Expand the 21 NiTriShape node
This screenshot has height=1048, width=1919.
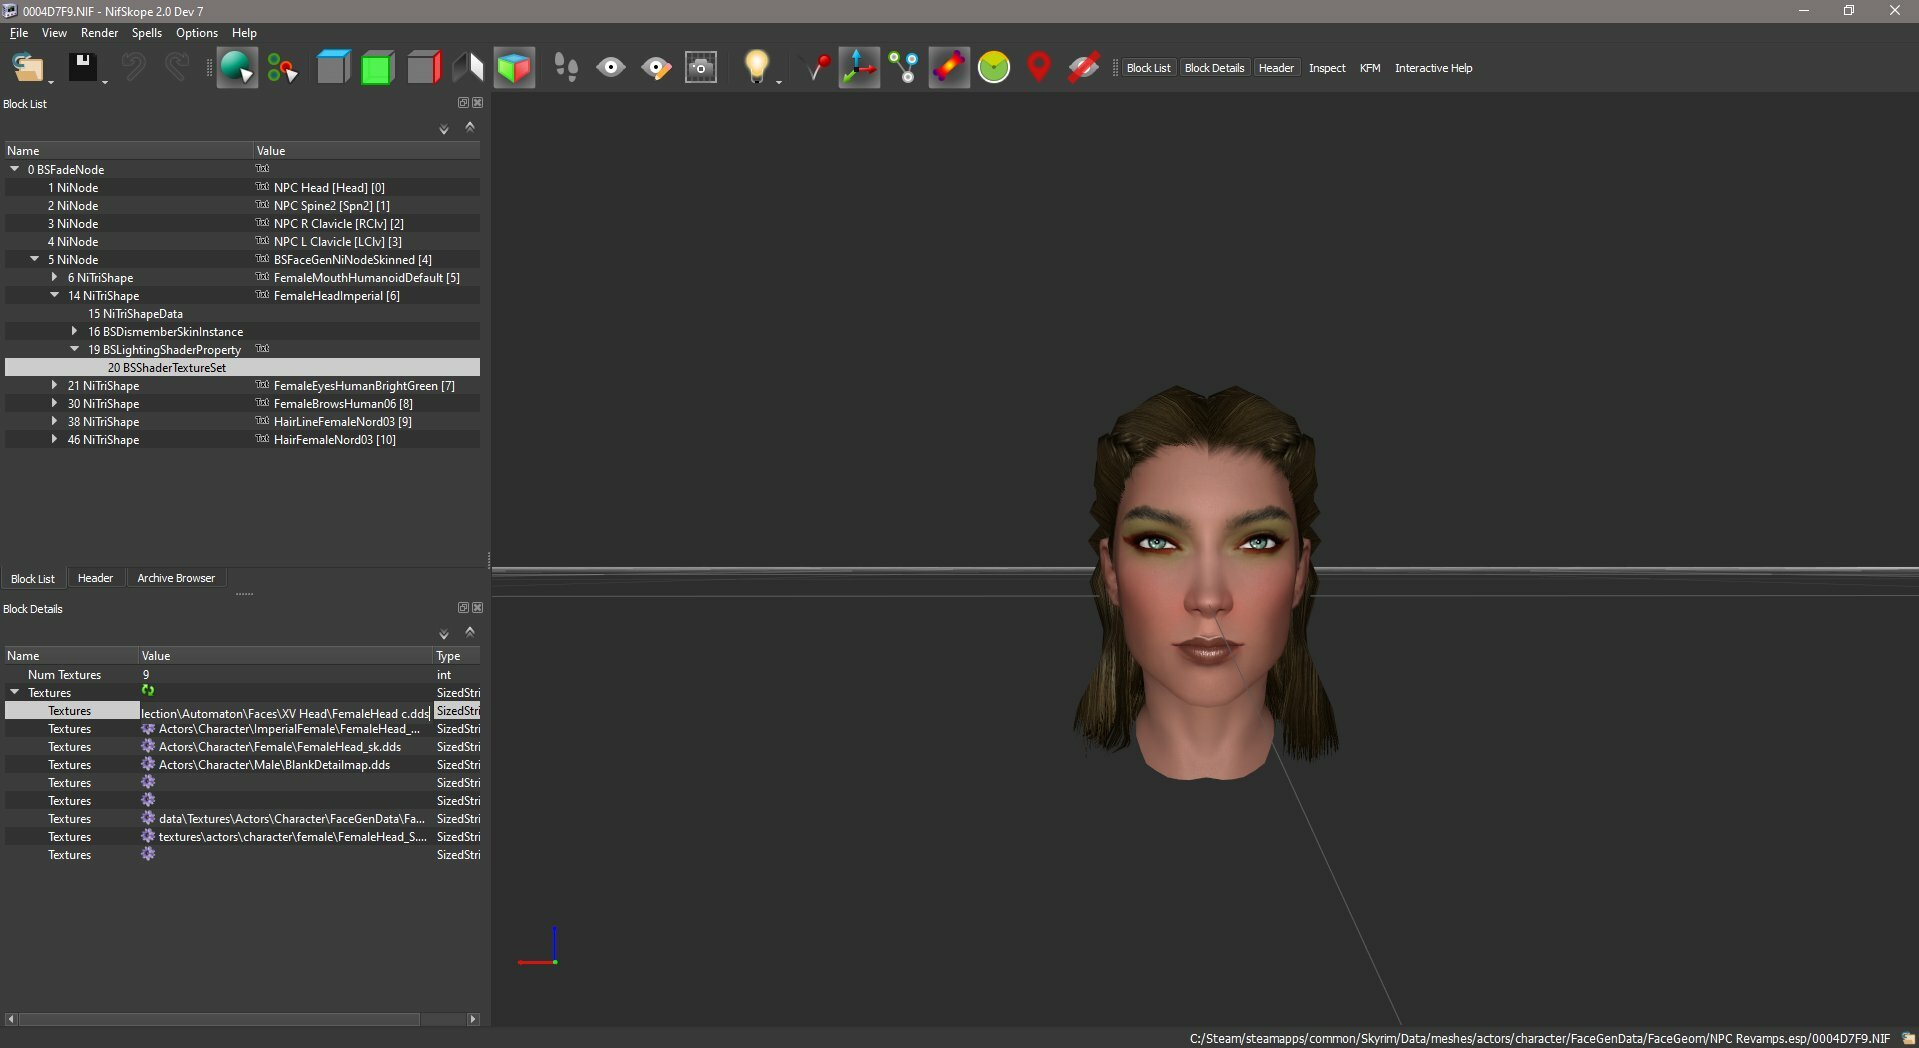pyautogui.click(x=55, y=385)
